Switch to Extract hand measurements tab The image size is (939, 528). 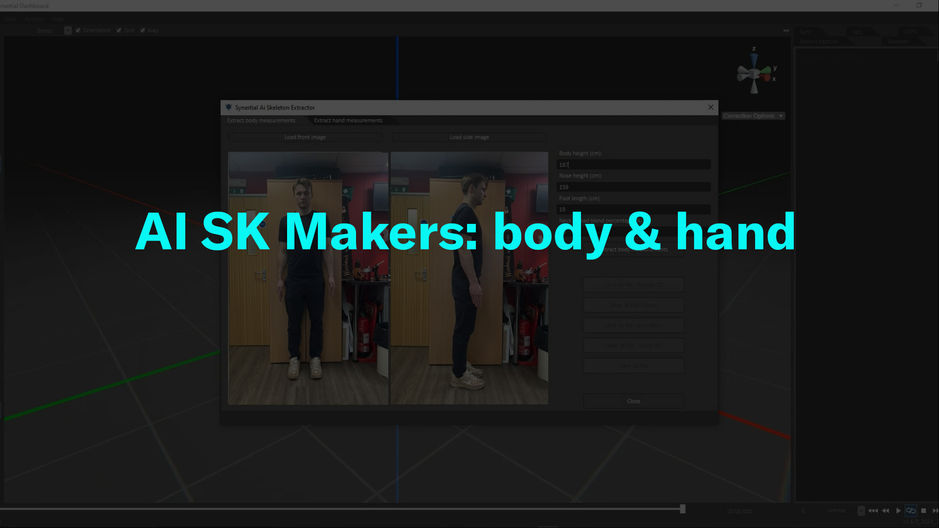pos(348,120)
